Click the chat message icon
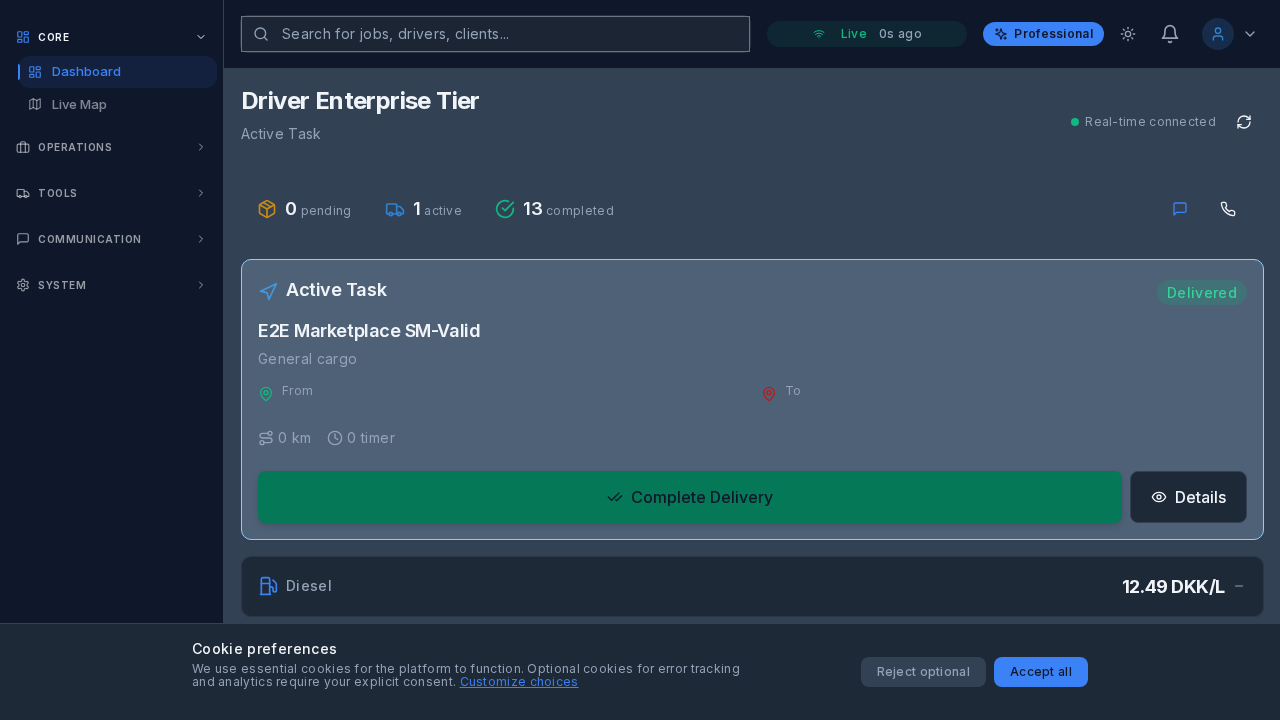Viewport: 1280px width, 720px height. point(1180,209)
